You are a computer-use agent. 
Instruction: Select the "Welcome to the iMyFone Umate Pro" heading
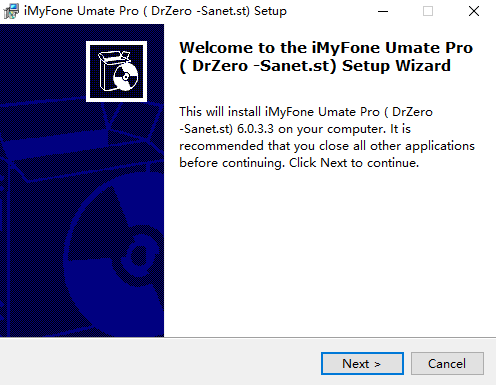point(326,48)
